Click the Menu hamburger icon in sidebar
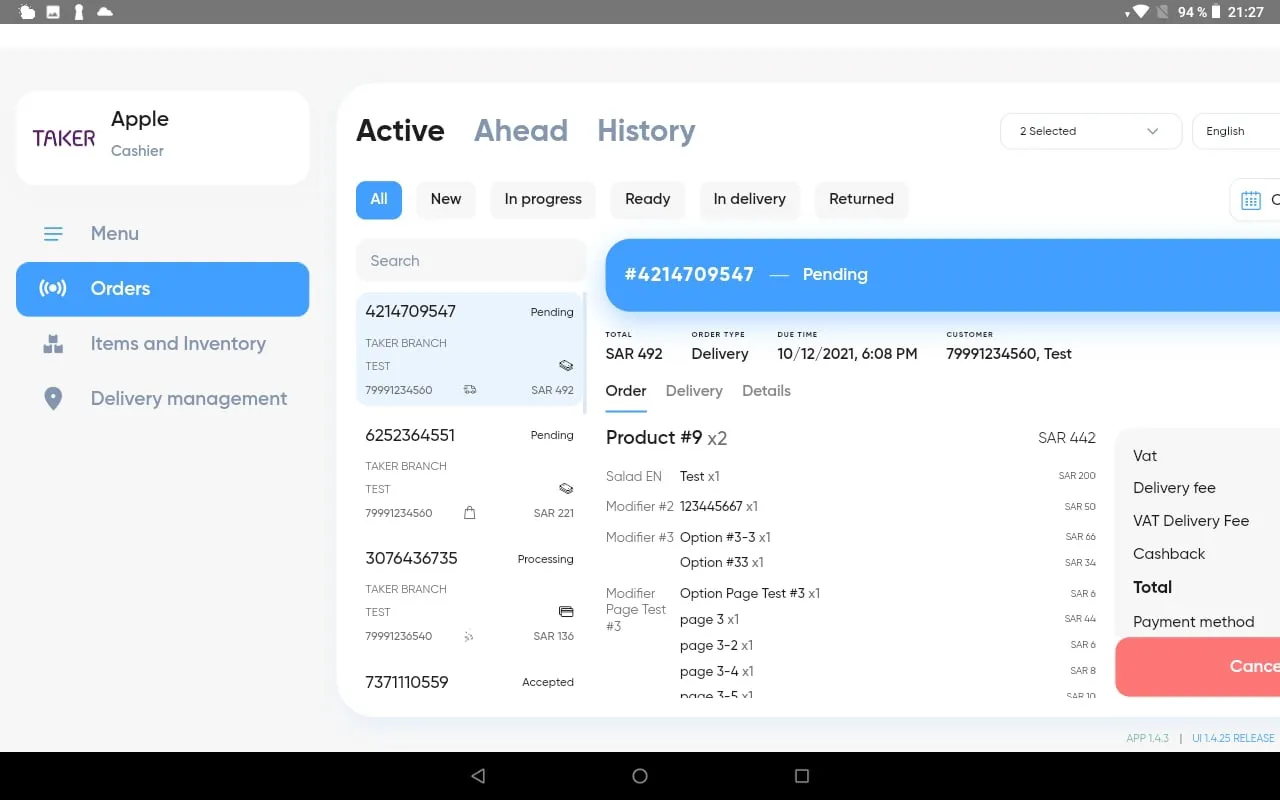The height and width of the screenshot is (800, 1280). (x=53, y=234)
